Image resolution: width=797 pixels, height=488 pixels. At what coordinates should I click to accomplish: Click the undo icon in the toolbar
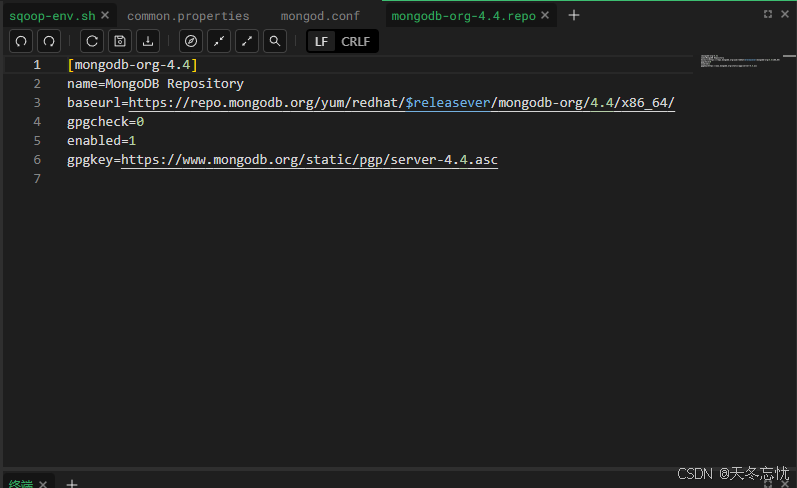coord(21,41)
